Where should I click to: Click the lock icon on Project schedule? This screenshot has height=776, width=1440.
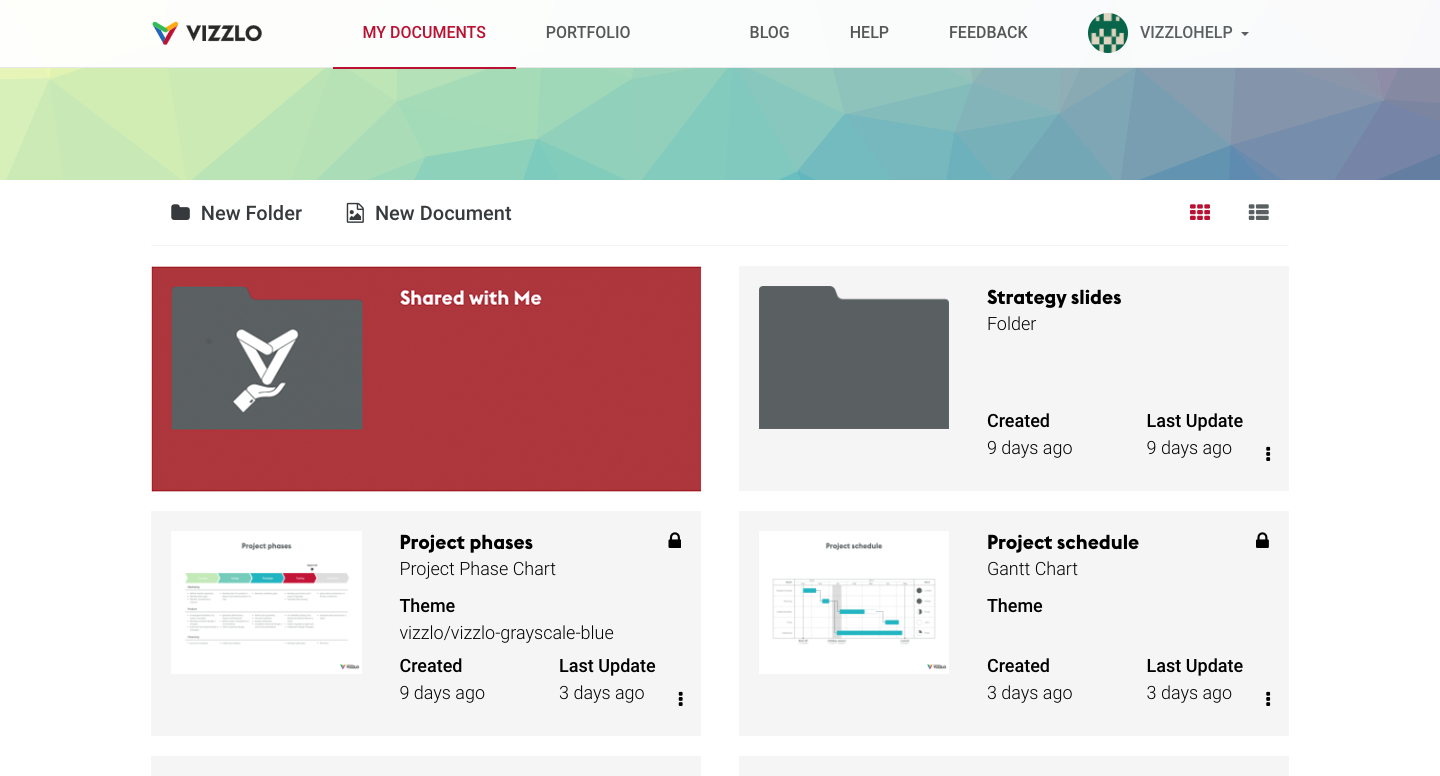(1262, 541)
